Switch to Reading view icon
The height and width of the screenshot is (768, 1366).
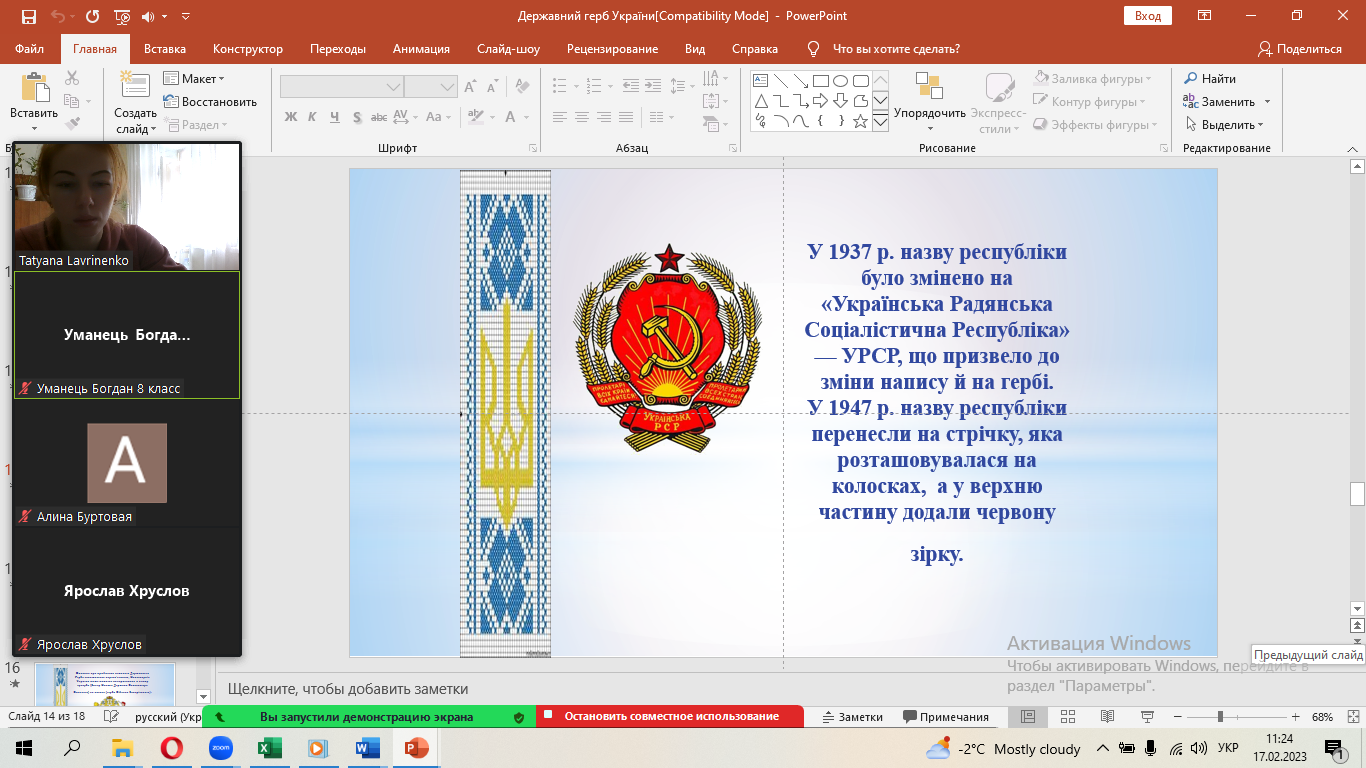point(1108,717)
